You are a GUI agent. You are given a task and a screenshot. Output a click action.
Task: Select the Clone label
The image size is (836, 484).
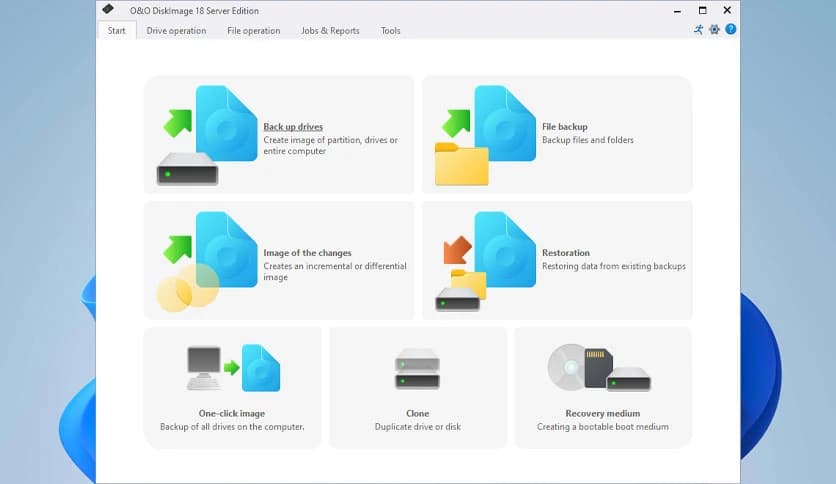(417, 413)
